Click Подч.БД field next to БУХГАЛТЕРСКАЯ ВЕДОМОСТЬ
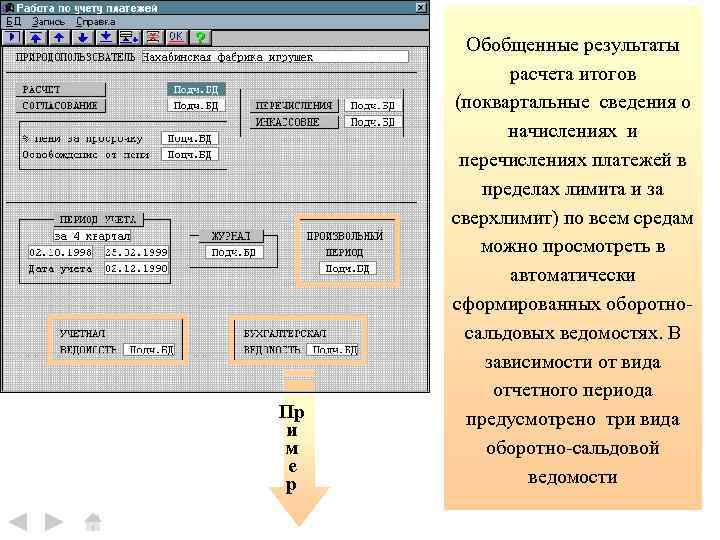The width and height of the screenshot is (720, 540). tap(334, 350)
